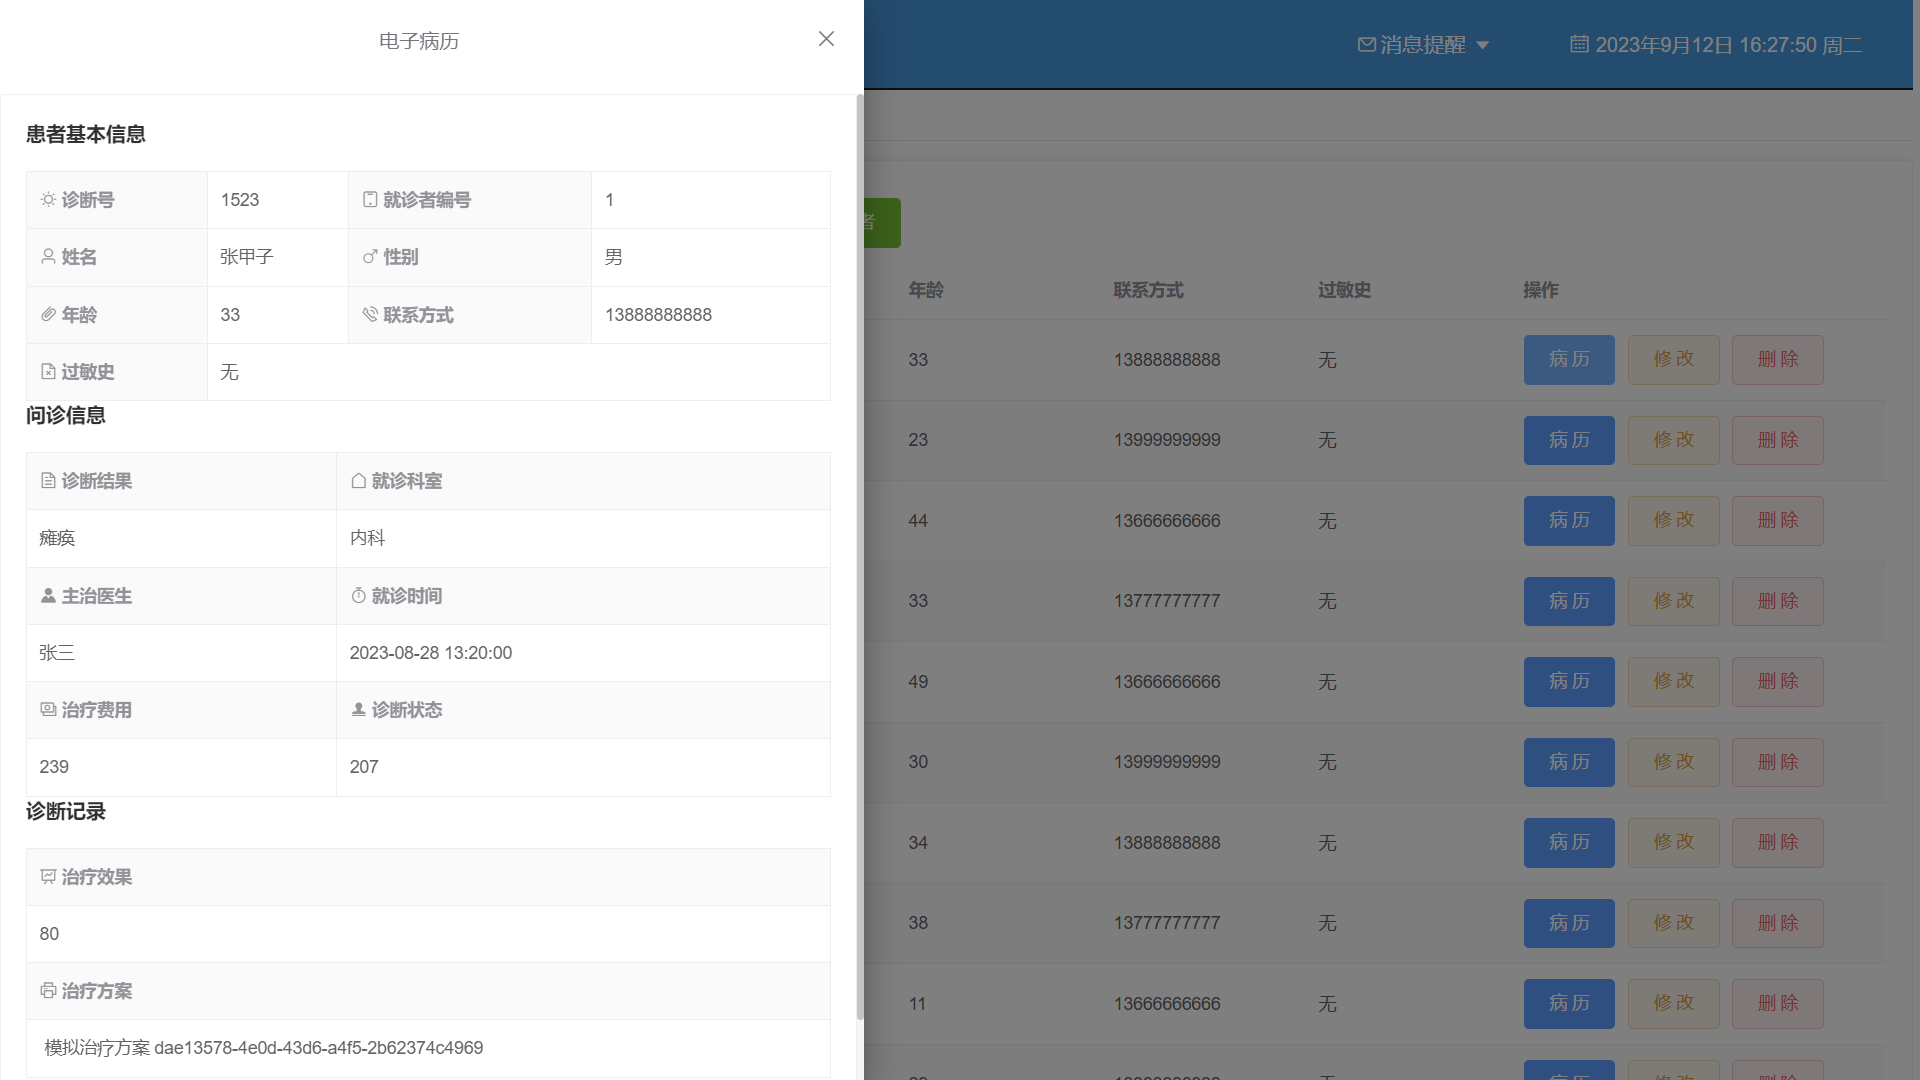Click the timer icon beside 就诊时间
This screenshot has width=1920, height=1080.
pos(358,596)
